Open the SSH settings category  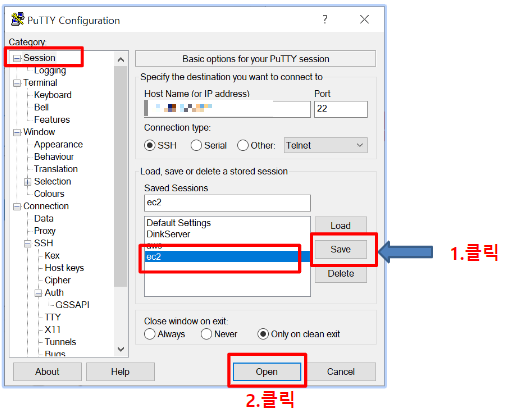pos(44,243)
